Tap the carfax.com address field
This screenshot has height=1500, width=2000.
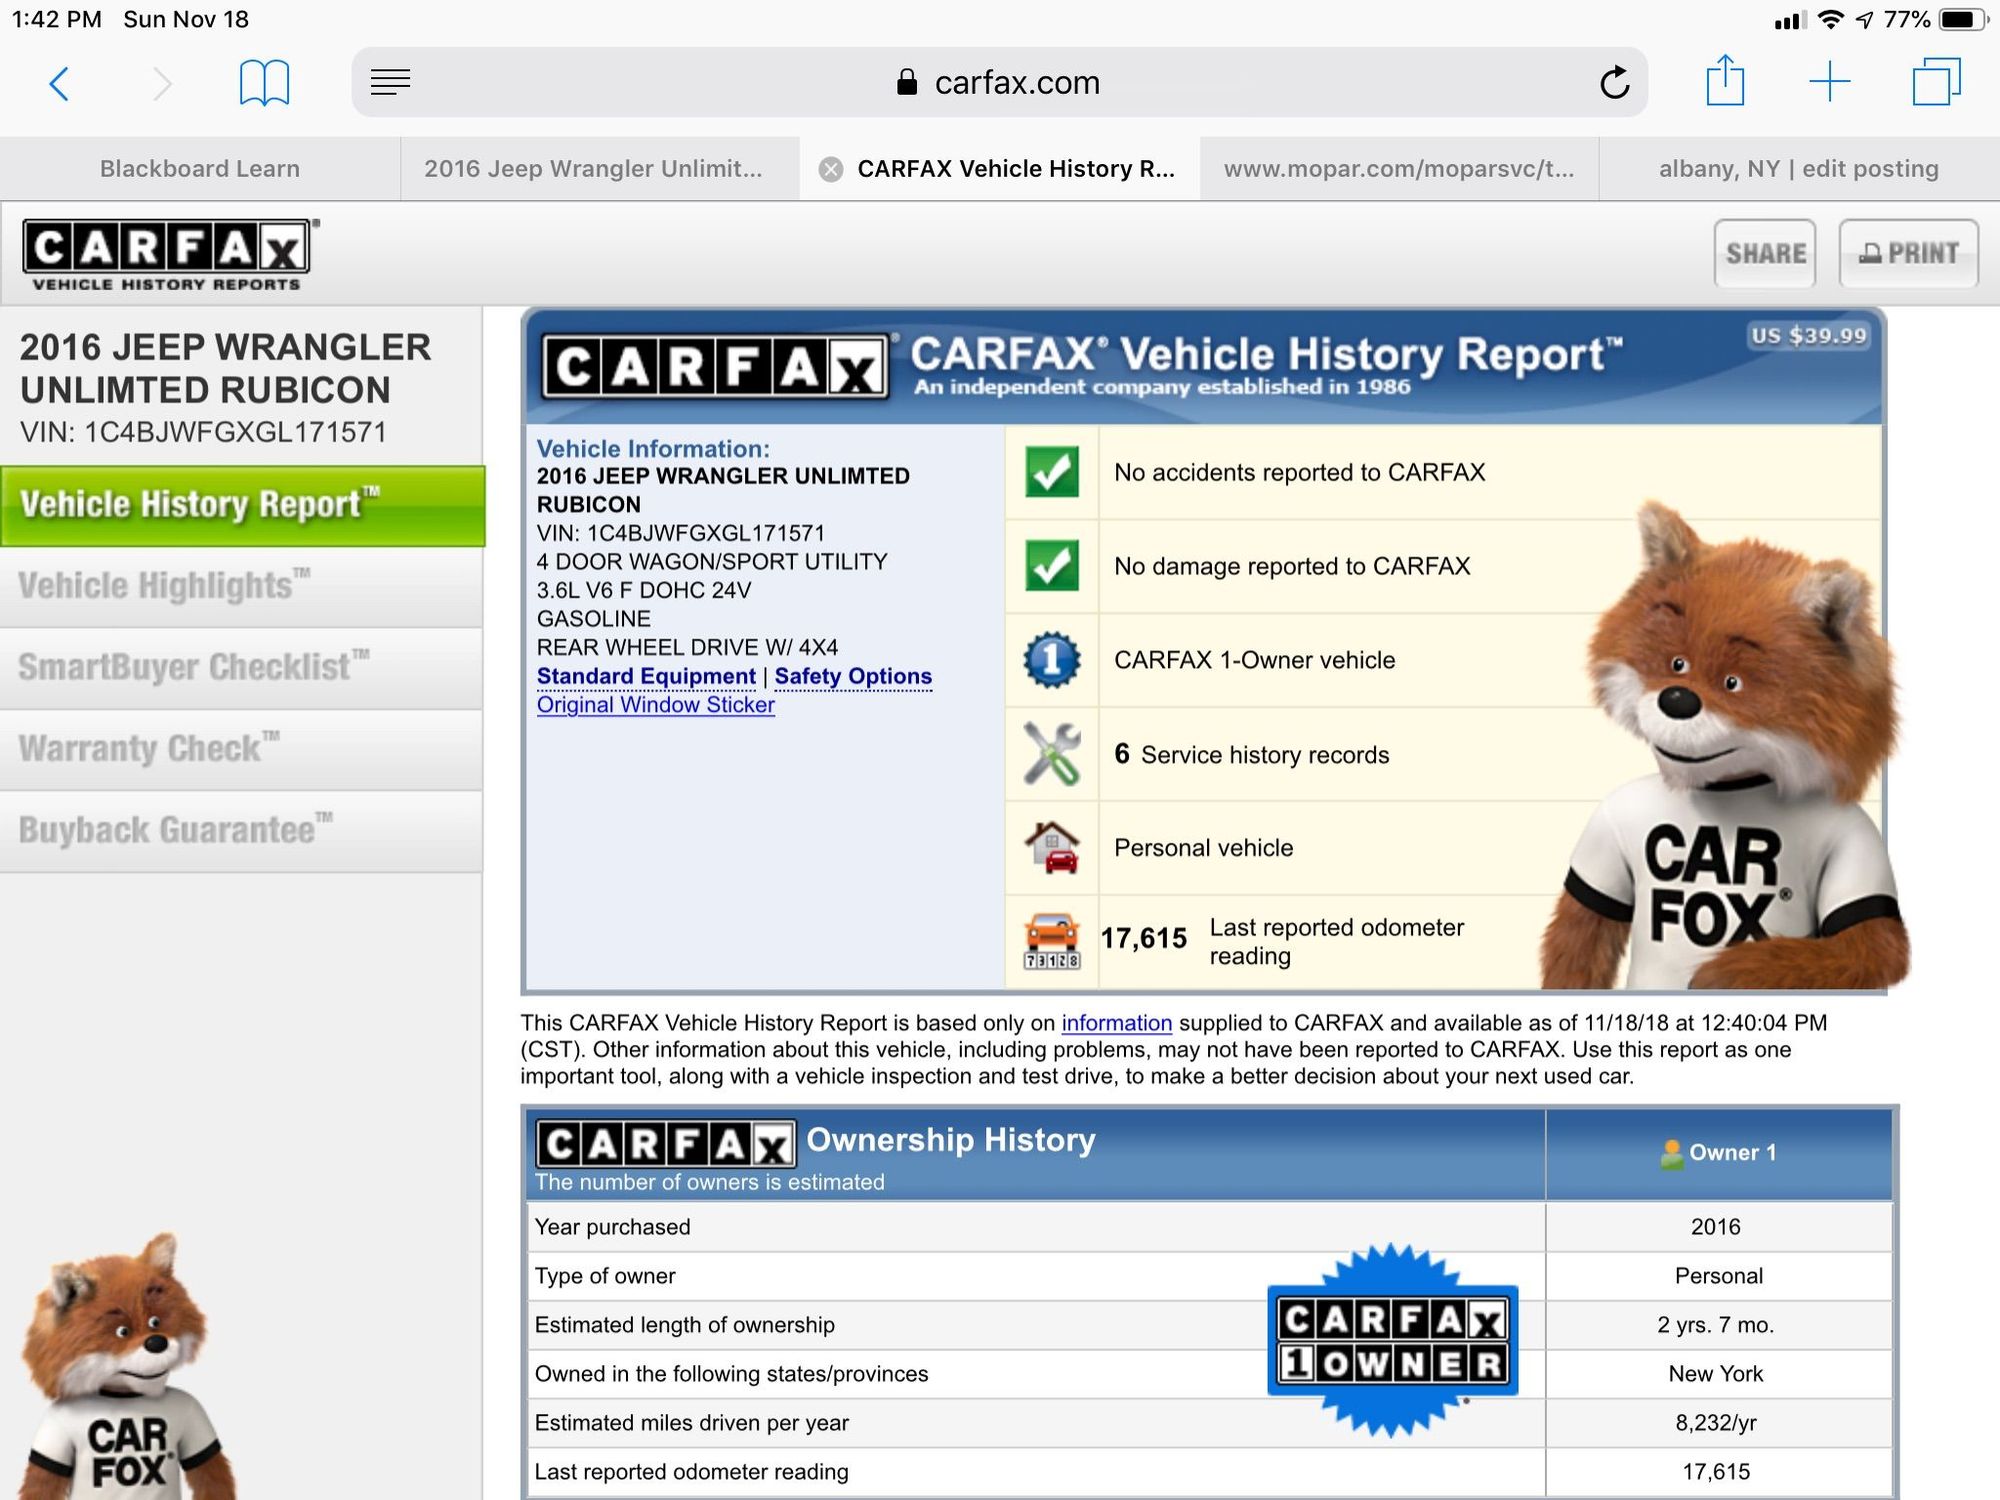pos(999,82)
